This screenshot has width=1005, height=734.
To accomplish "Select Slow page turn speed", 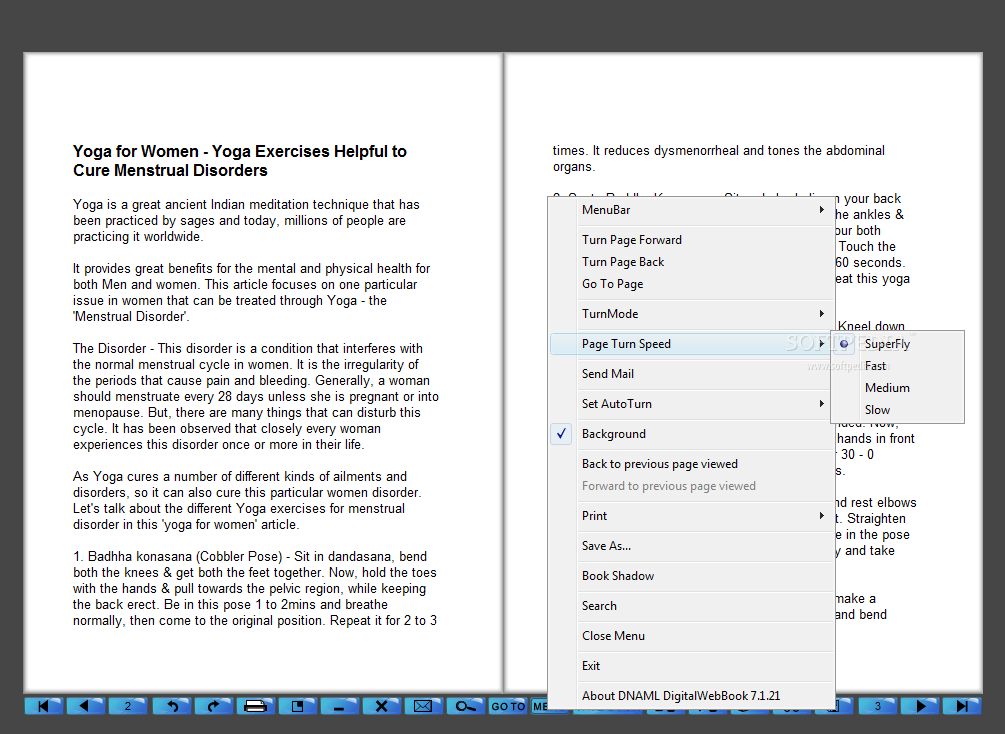I will point(897,410).
